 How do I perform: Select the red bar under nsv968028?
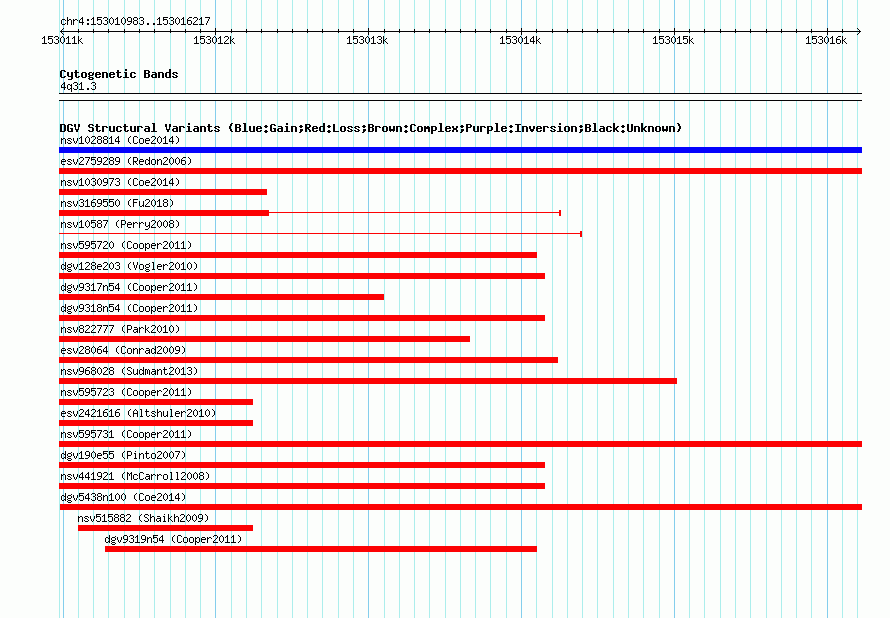click(368, 381)
